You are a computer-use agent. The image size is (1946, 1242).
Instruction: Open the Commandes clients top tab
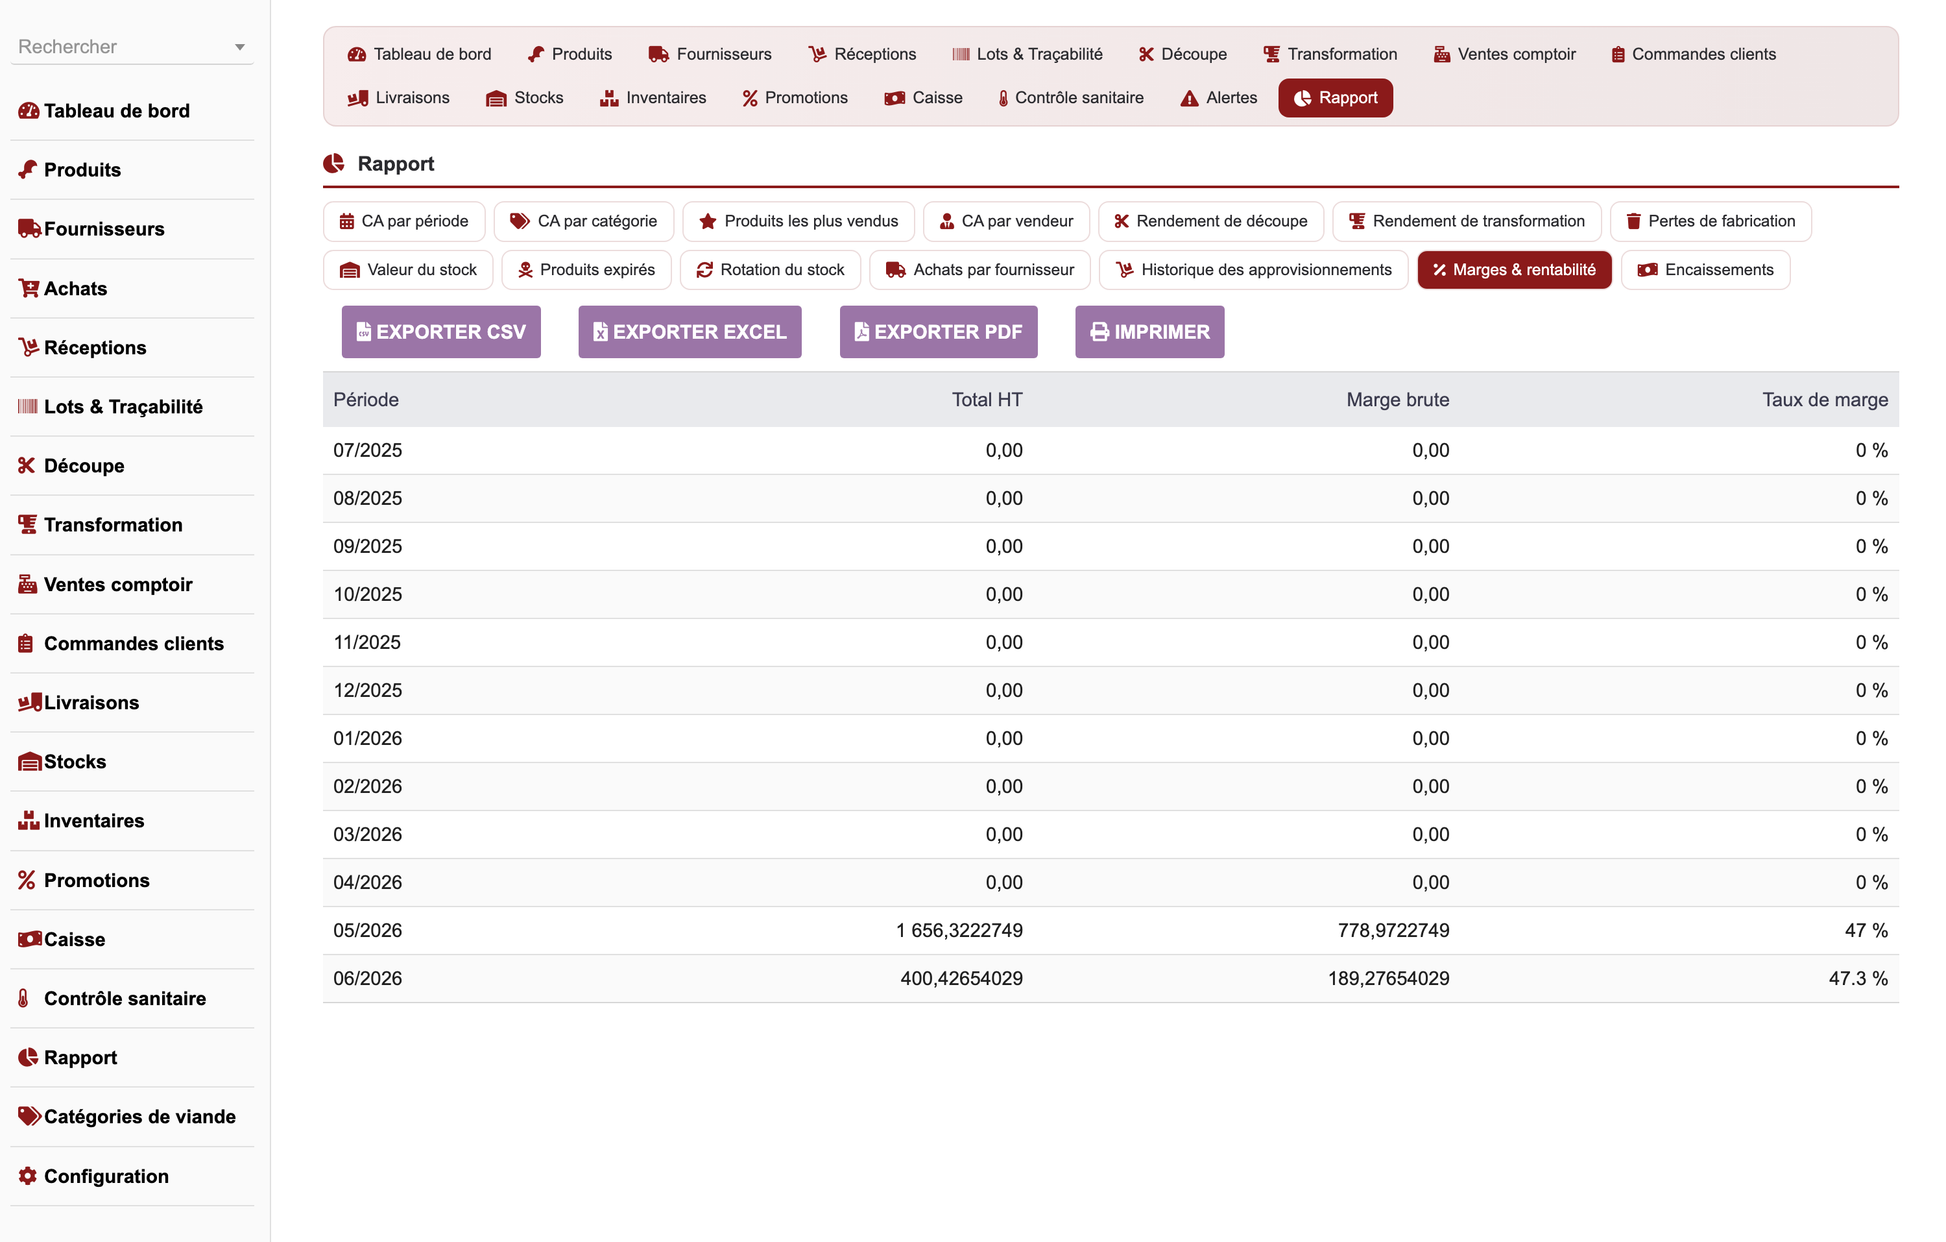[x=1693, y=54]
